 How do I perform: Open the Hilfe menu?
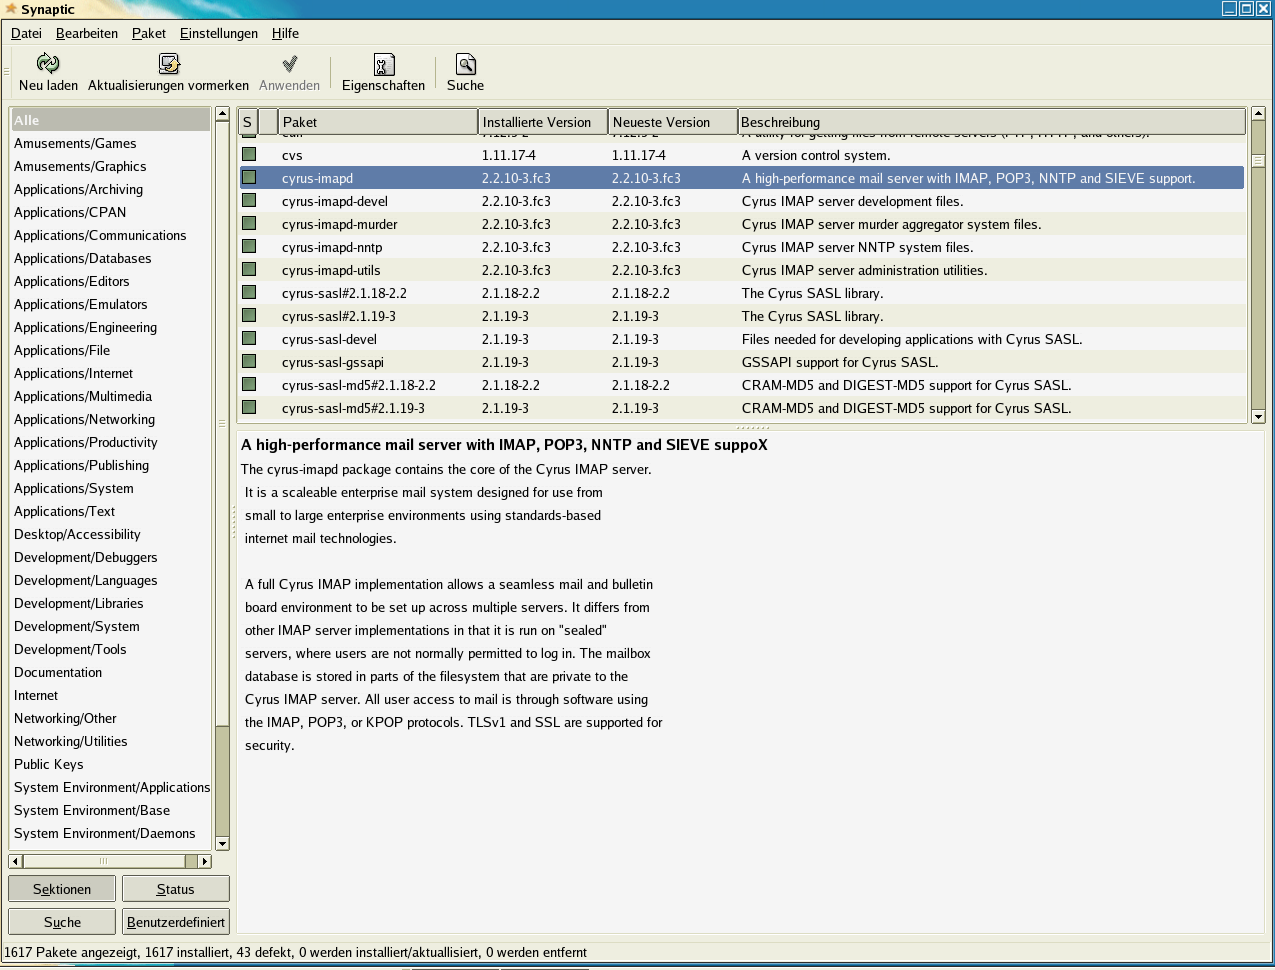285,33
